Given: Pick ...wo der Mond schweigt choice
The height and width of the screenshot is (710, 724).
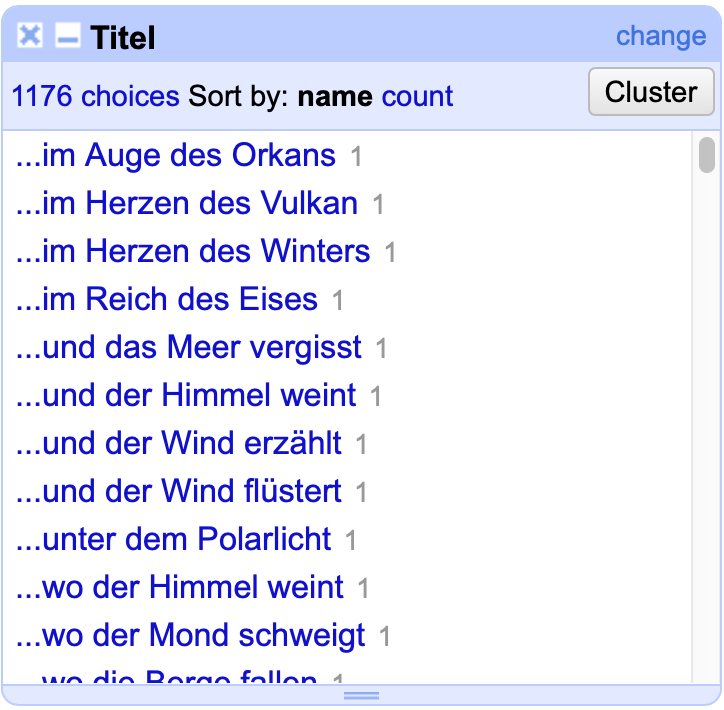Looking at the screenshot, I should (x=190, y=635).
